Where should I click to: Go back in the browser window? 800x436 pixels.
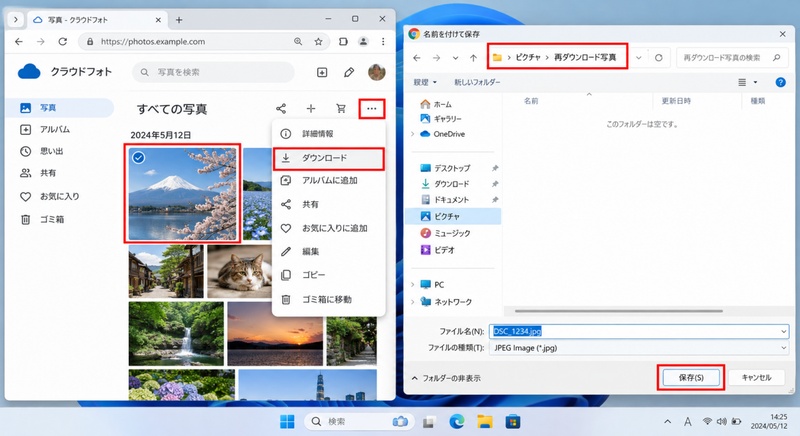point(19,41)
